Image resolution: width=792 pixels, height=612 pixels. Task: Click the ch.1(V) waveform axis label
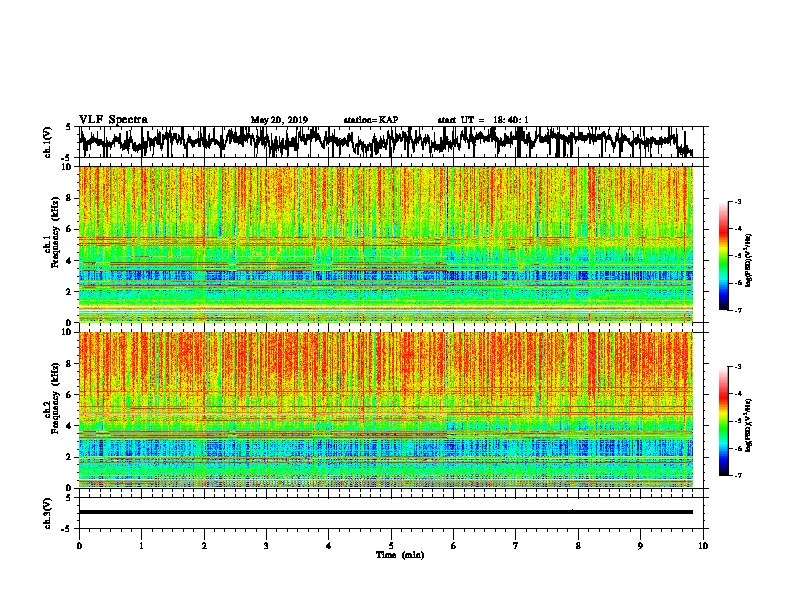click(48, 142)
